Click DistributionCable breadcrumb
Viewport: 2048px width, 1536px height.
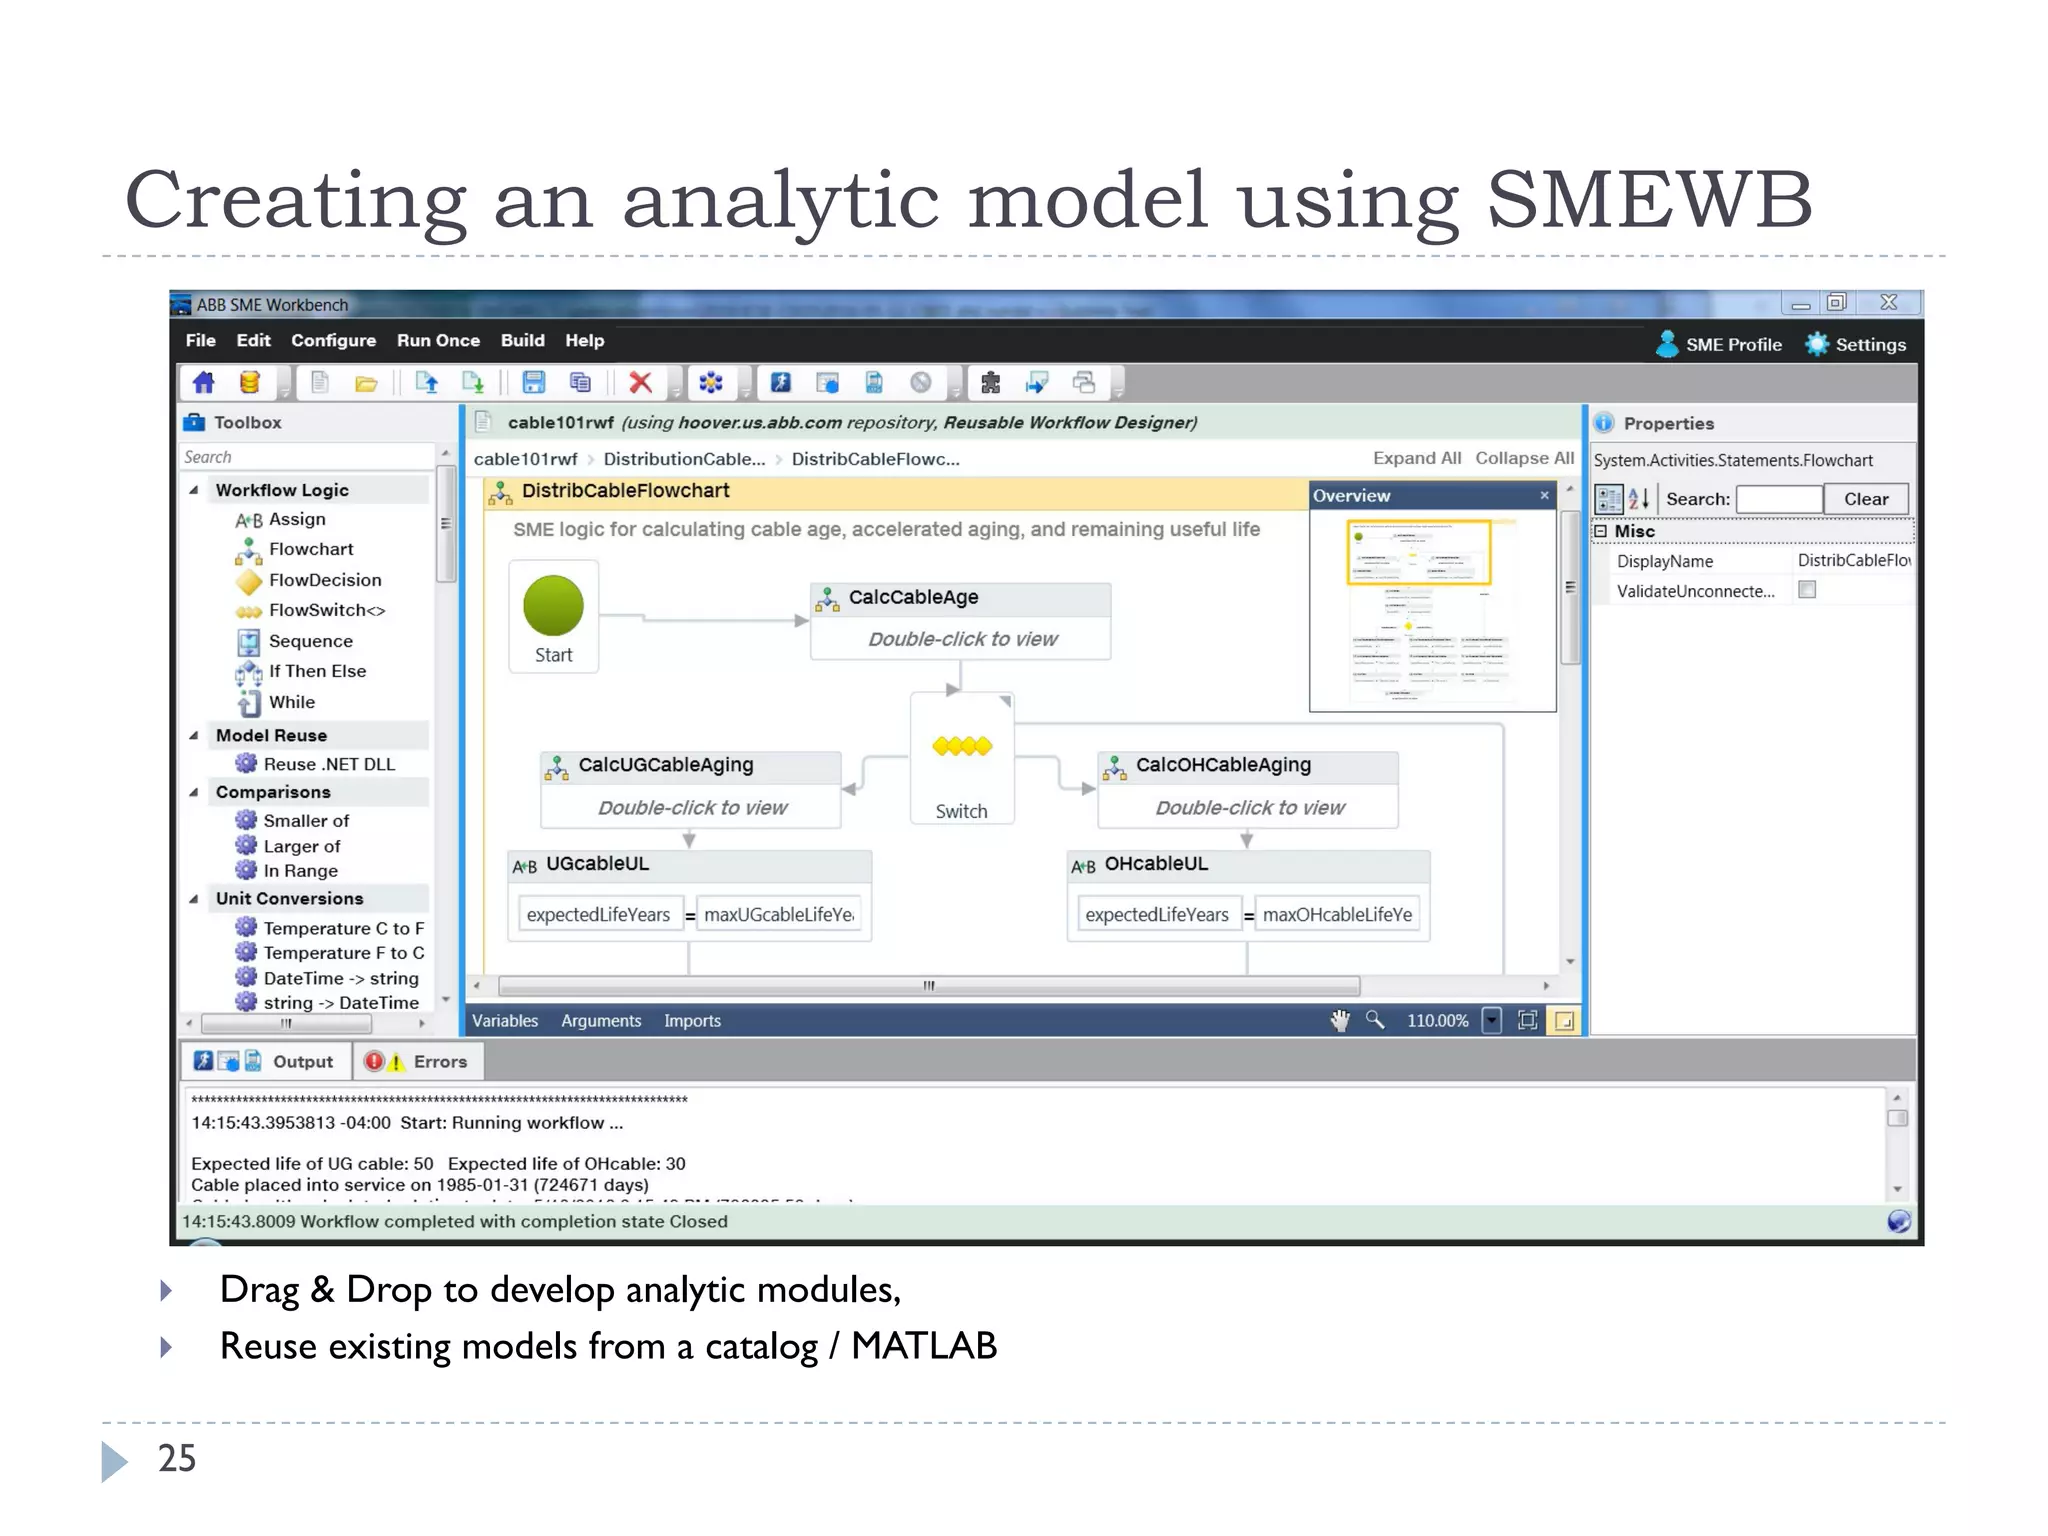pos(684,459)
